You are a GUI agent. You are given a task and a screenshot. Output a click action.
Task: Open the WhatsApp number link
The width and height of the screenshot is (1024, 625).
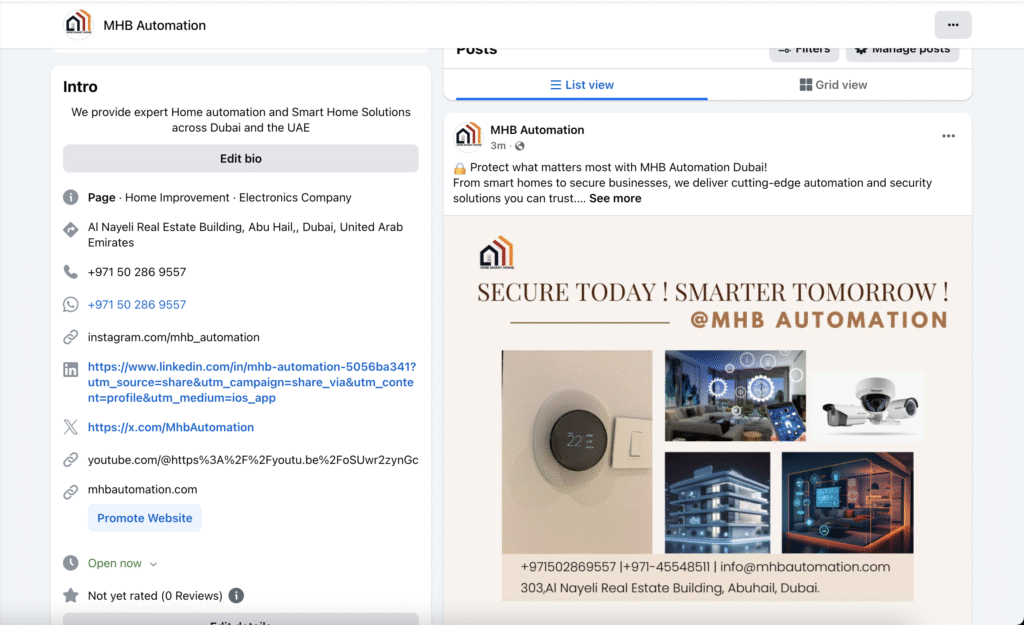coord(137,305)
